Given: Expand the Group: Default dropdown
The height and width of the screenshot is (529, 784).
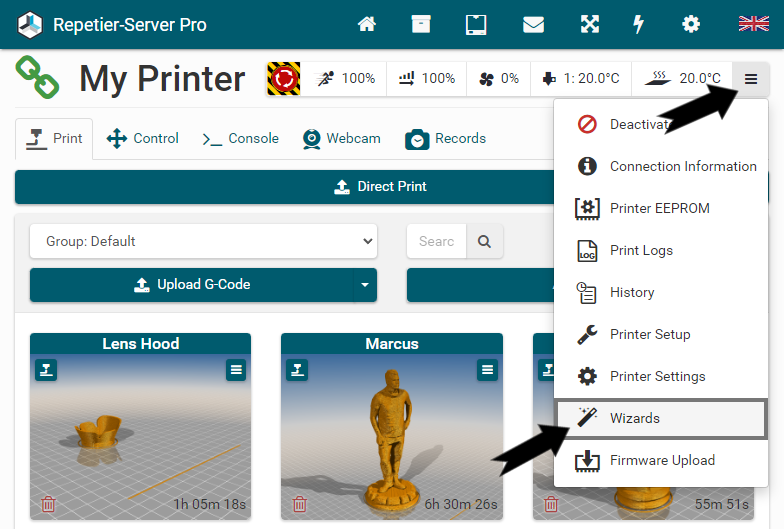Looking at the screenshot, I should click(x=203, y=241).
